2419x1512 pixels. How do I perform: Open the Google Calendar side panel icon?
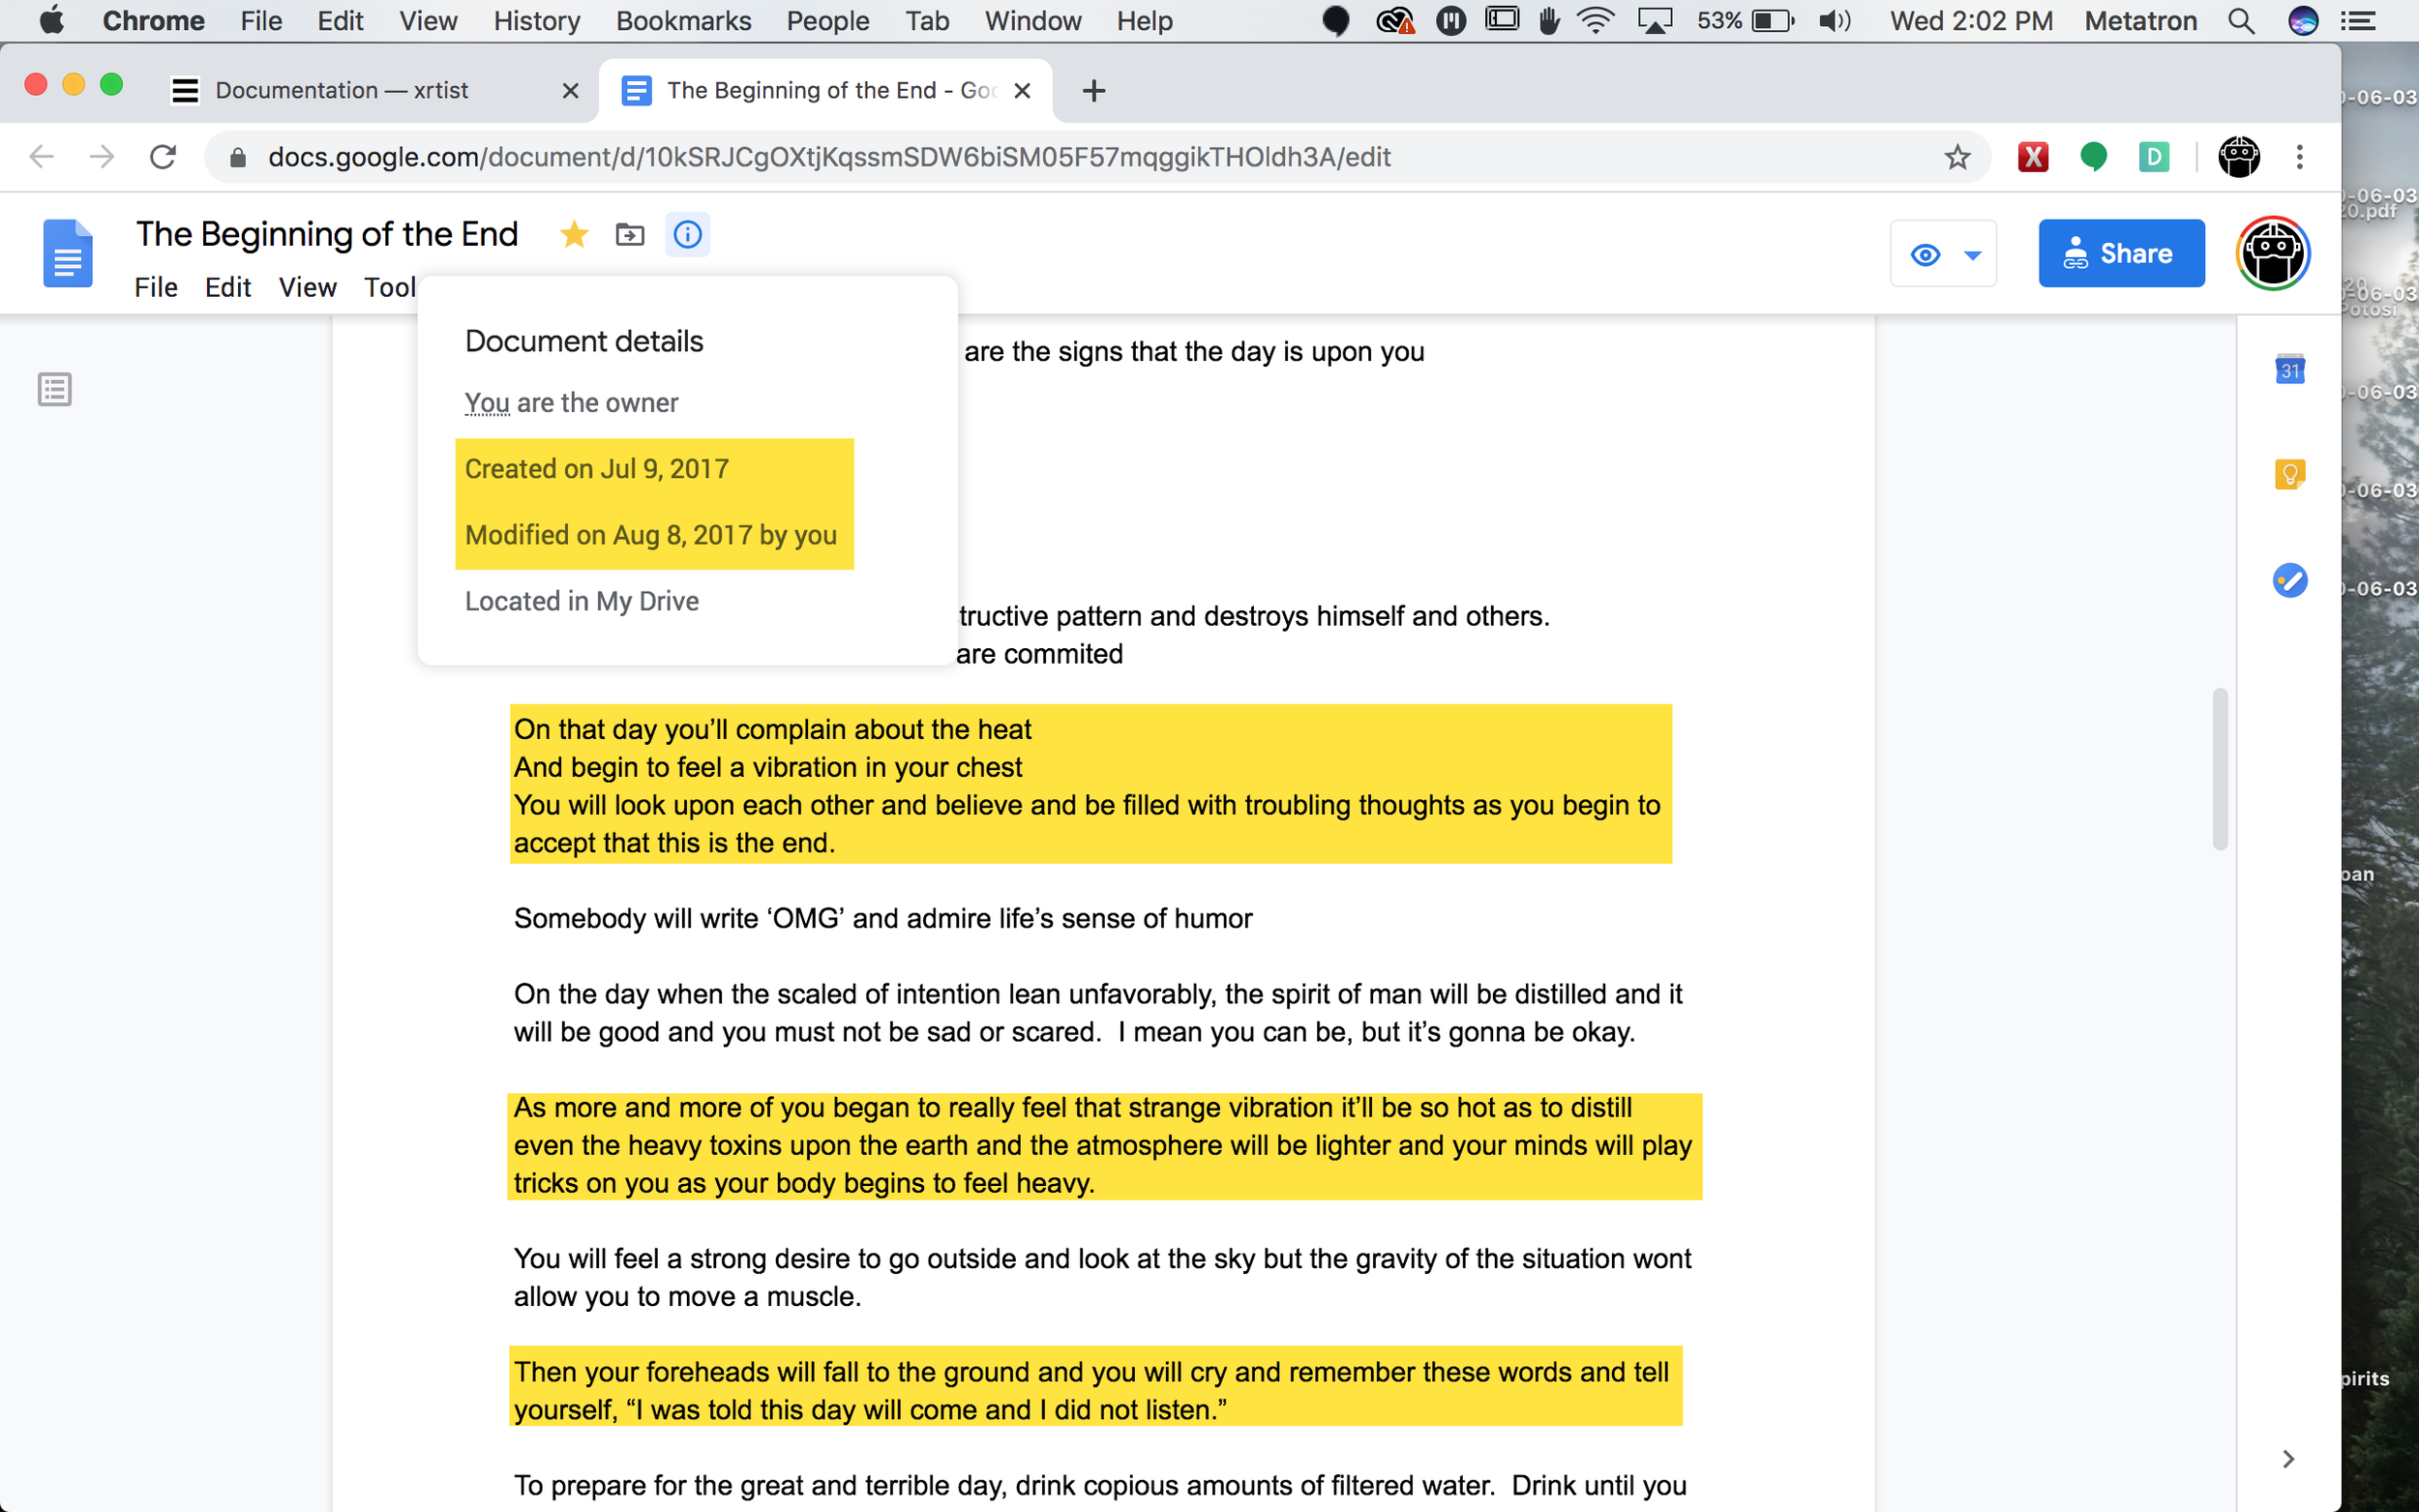point(2289,369)
